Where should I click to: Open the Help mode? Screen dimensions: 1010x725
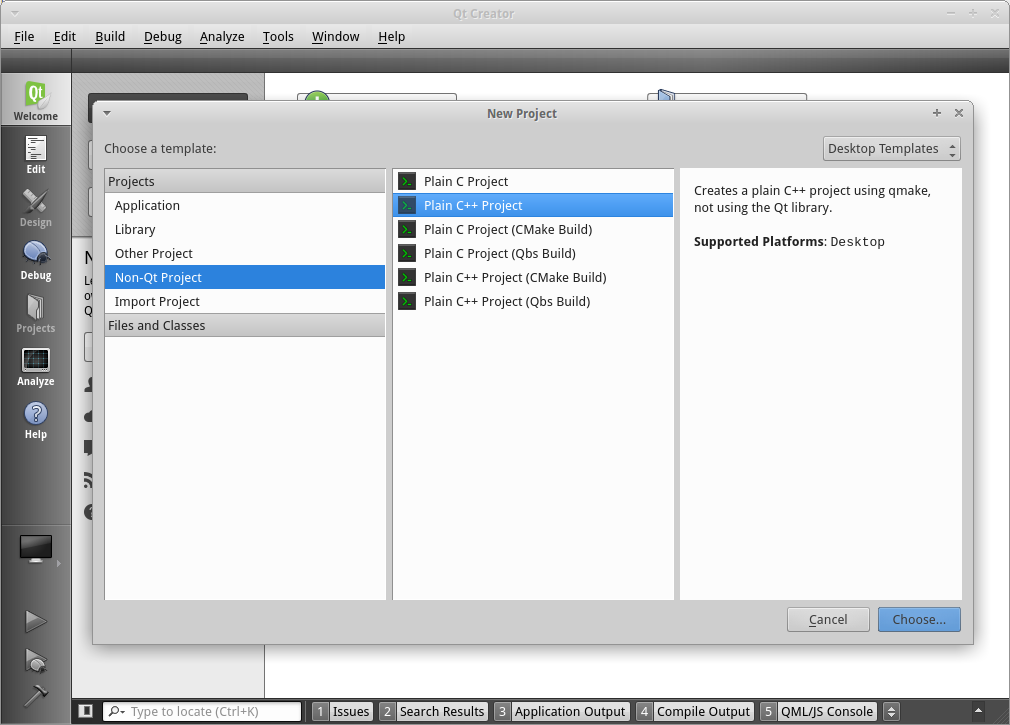point(36,419)
